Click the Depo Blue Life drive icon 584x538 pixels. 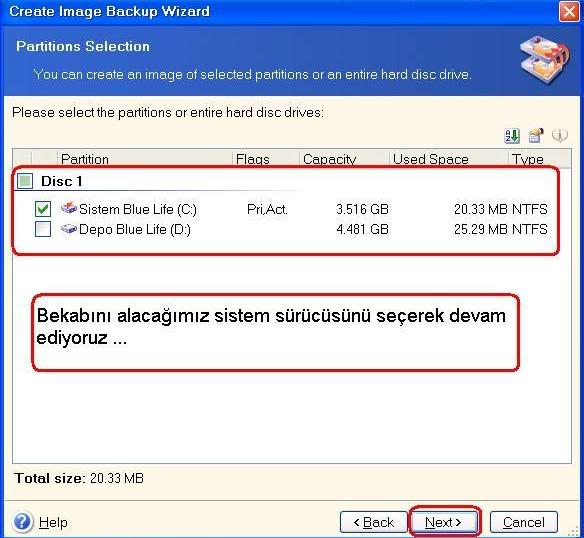[69, 228]
